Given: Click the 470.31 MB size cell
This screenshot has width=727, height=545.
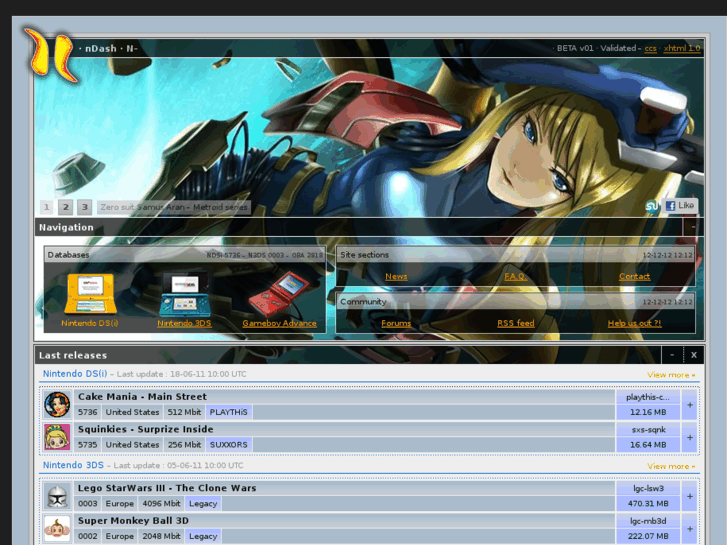Looking at the screenshot, I should (648, 503).
